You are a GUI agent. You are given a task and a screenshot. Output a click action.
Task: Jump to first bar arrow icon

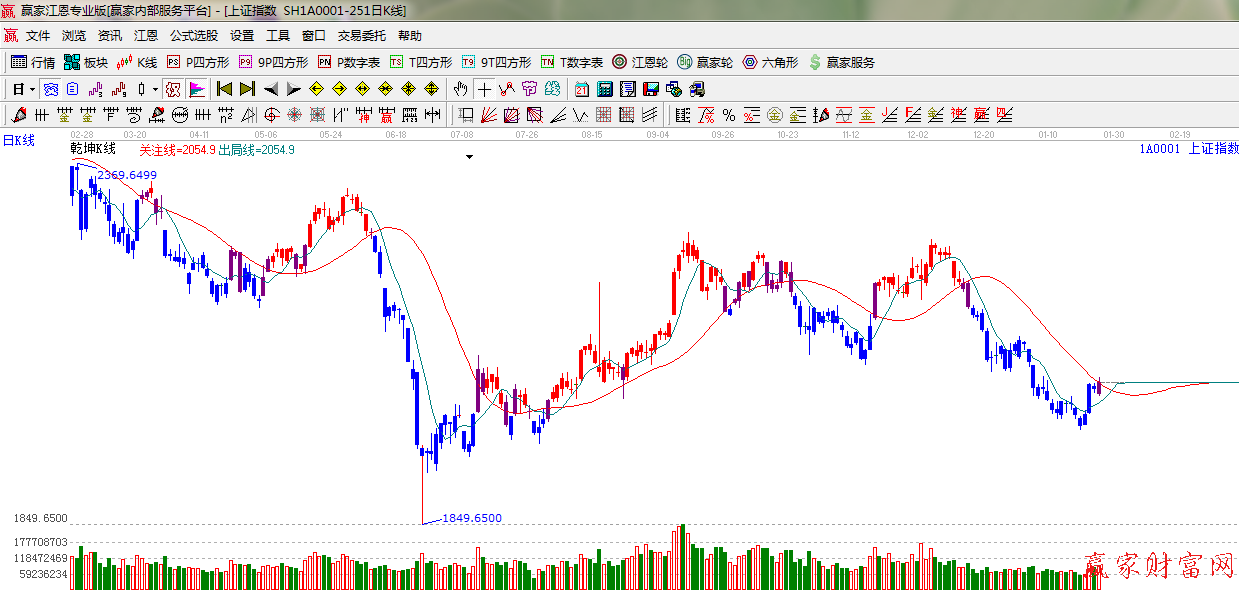224,89
